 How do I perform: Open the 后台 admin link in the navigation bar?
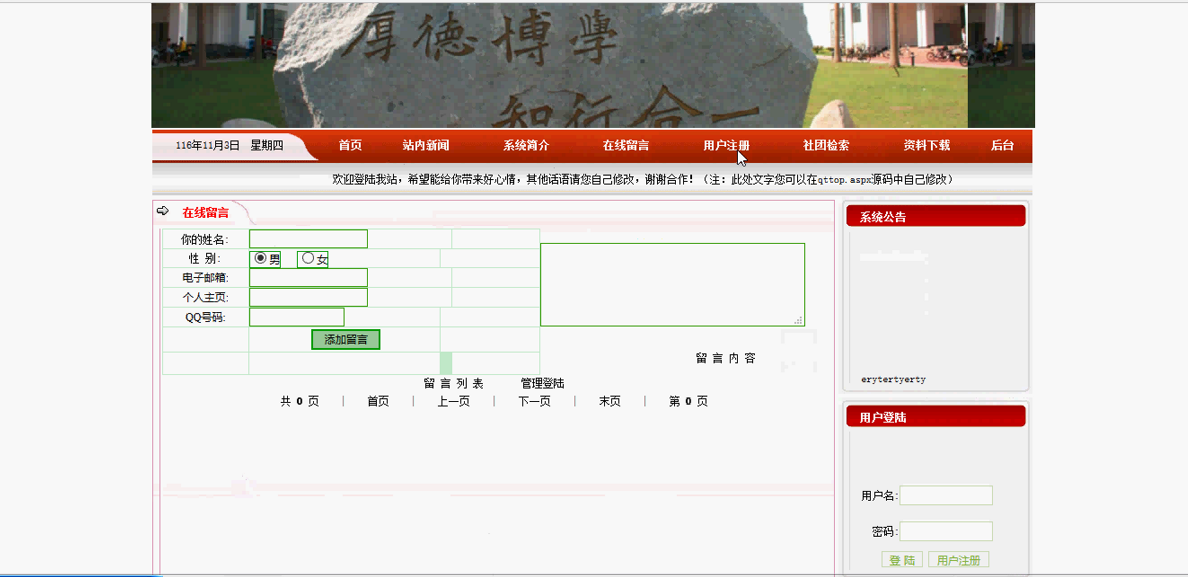click(x=1002, y=145)
